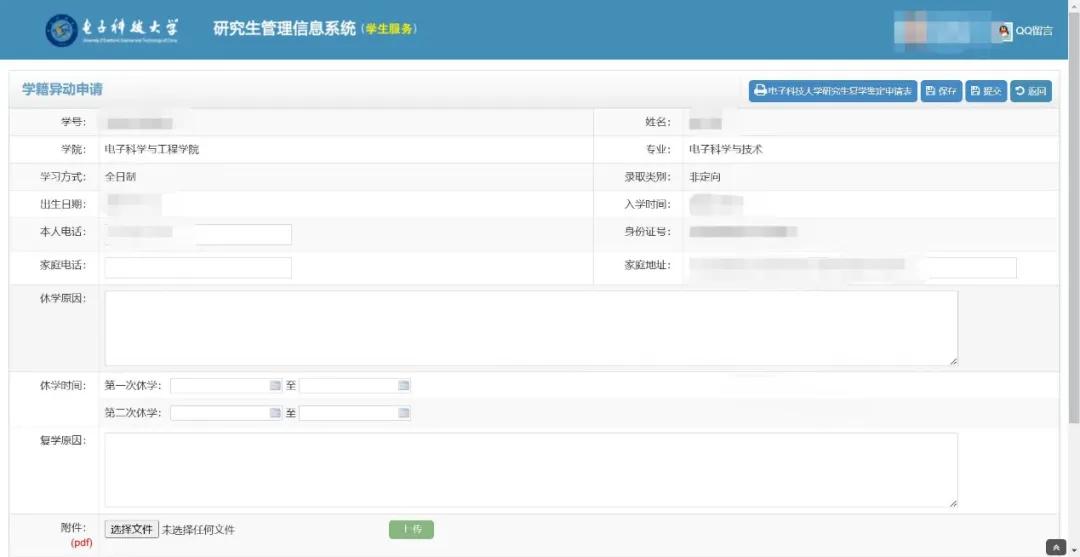Click the green 上传 upload button

click(x=411, y=529)
